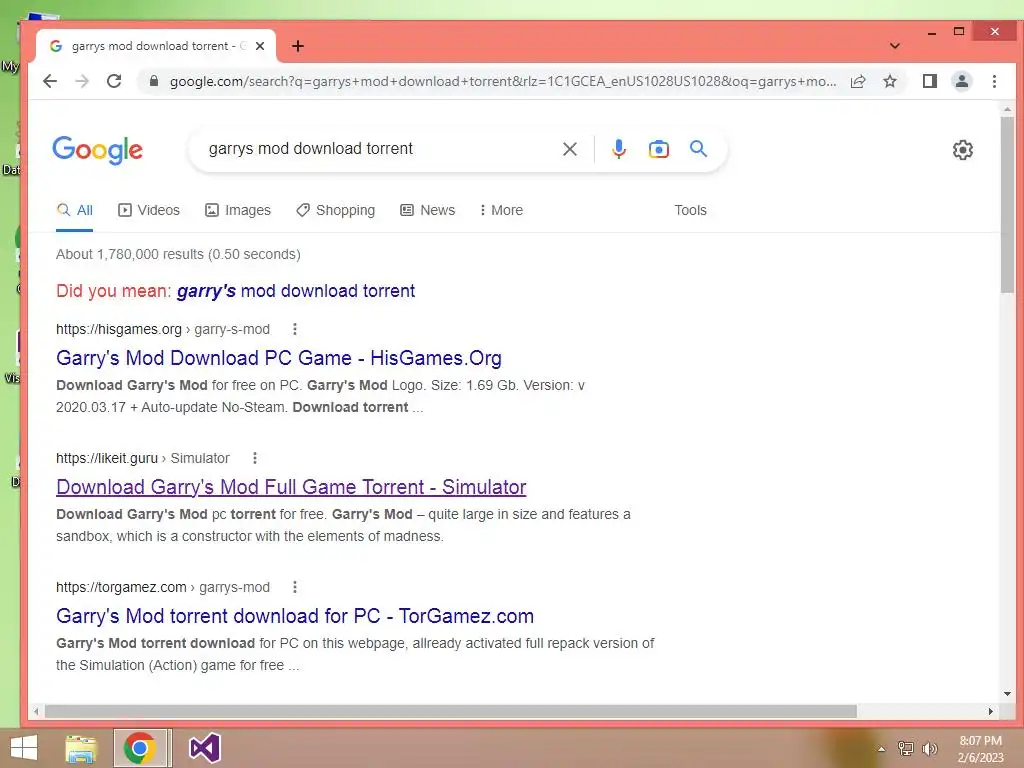Expand the More search filters menu

501,210
